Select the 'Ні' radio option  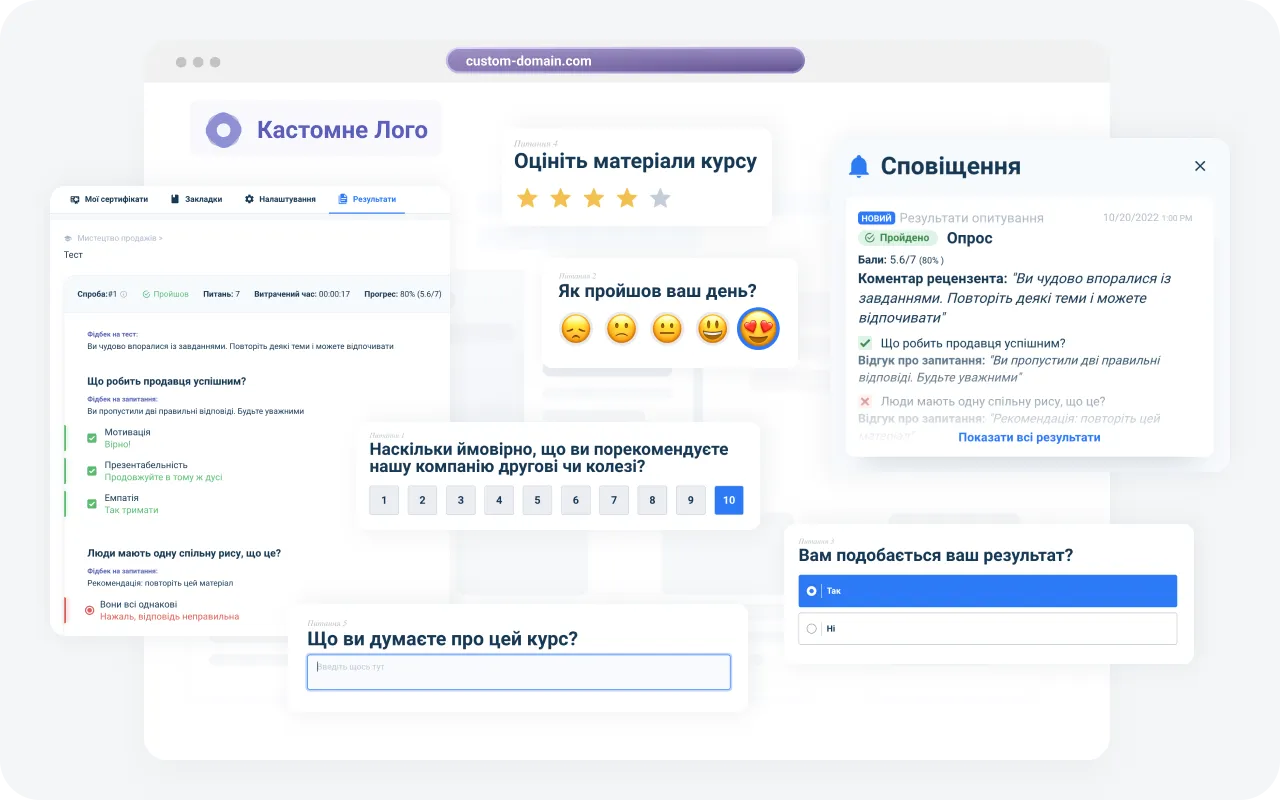pyautogui.click(x=811, y=629)
